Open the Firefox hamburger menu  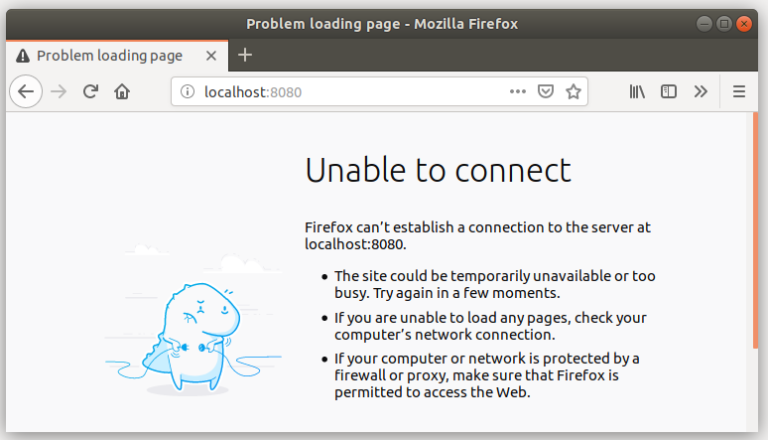click(739, 92)
